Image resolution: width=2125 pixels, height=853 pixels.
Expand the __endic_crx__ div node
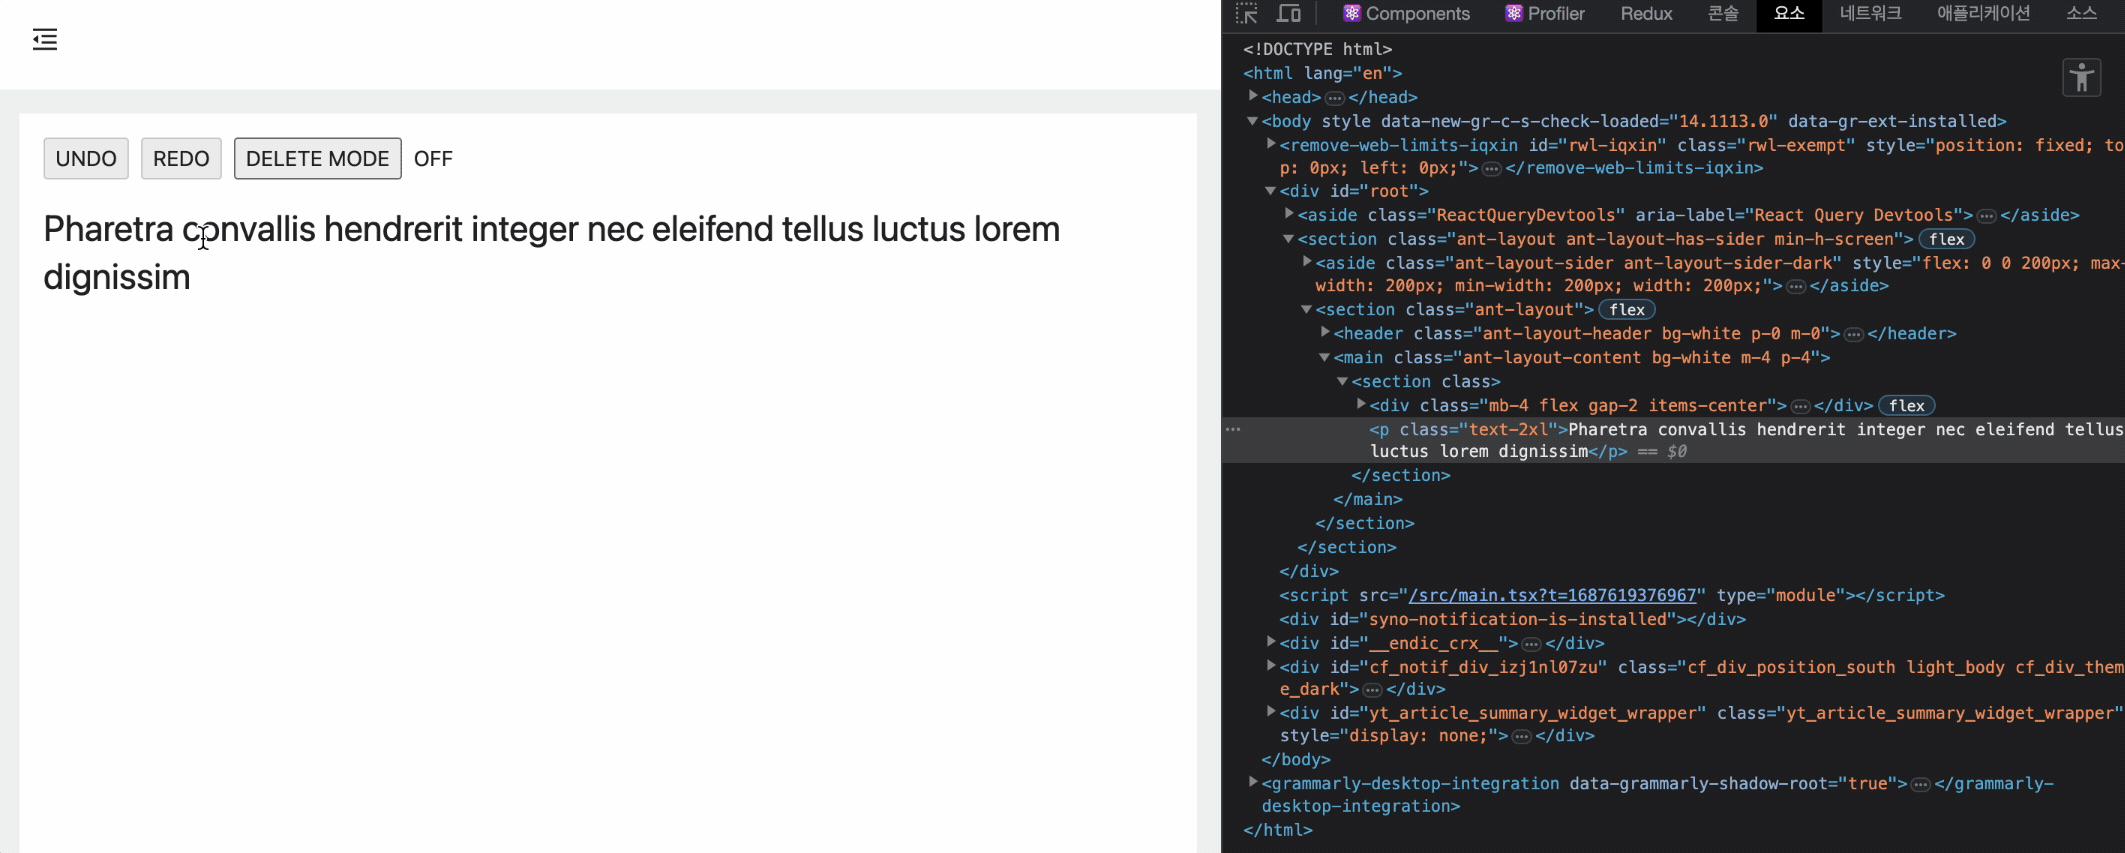pyautogui.click(x=1271, y=642)
